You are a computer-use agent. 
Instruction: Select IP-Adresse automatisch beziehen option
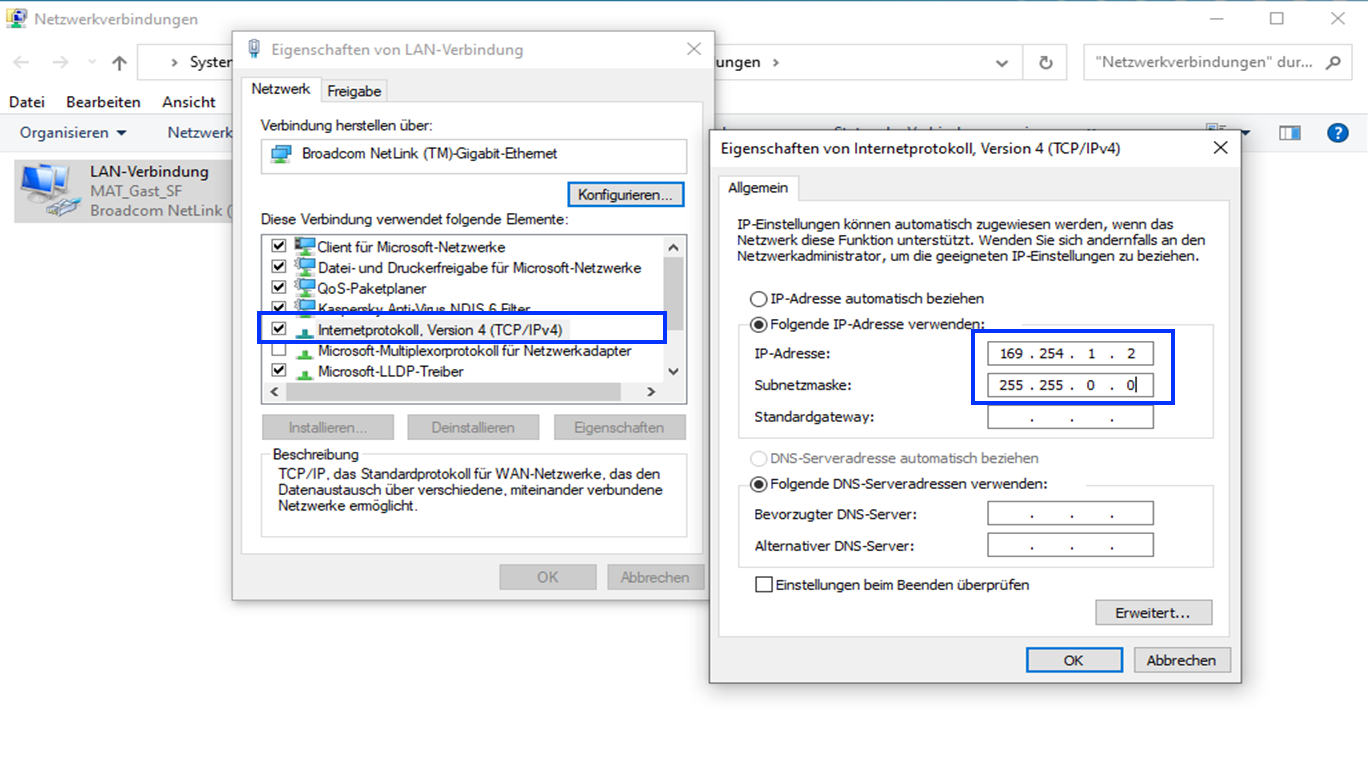coord(866,298)
